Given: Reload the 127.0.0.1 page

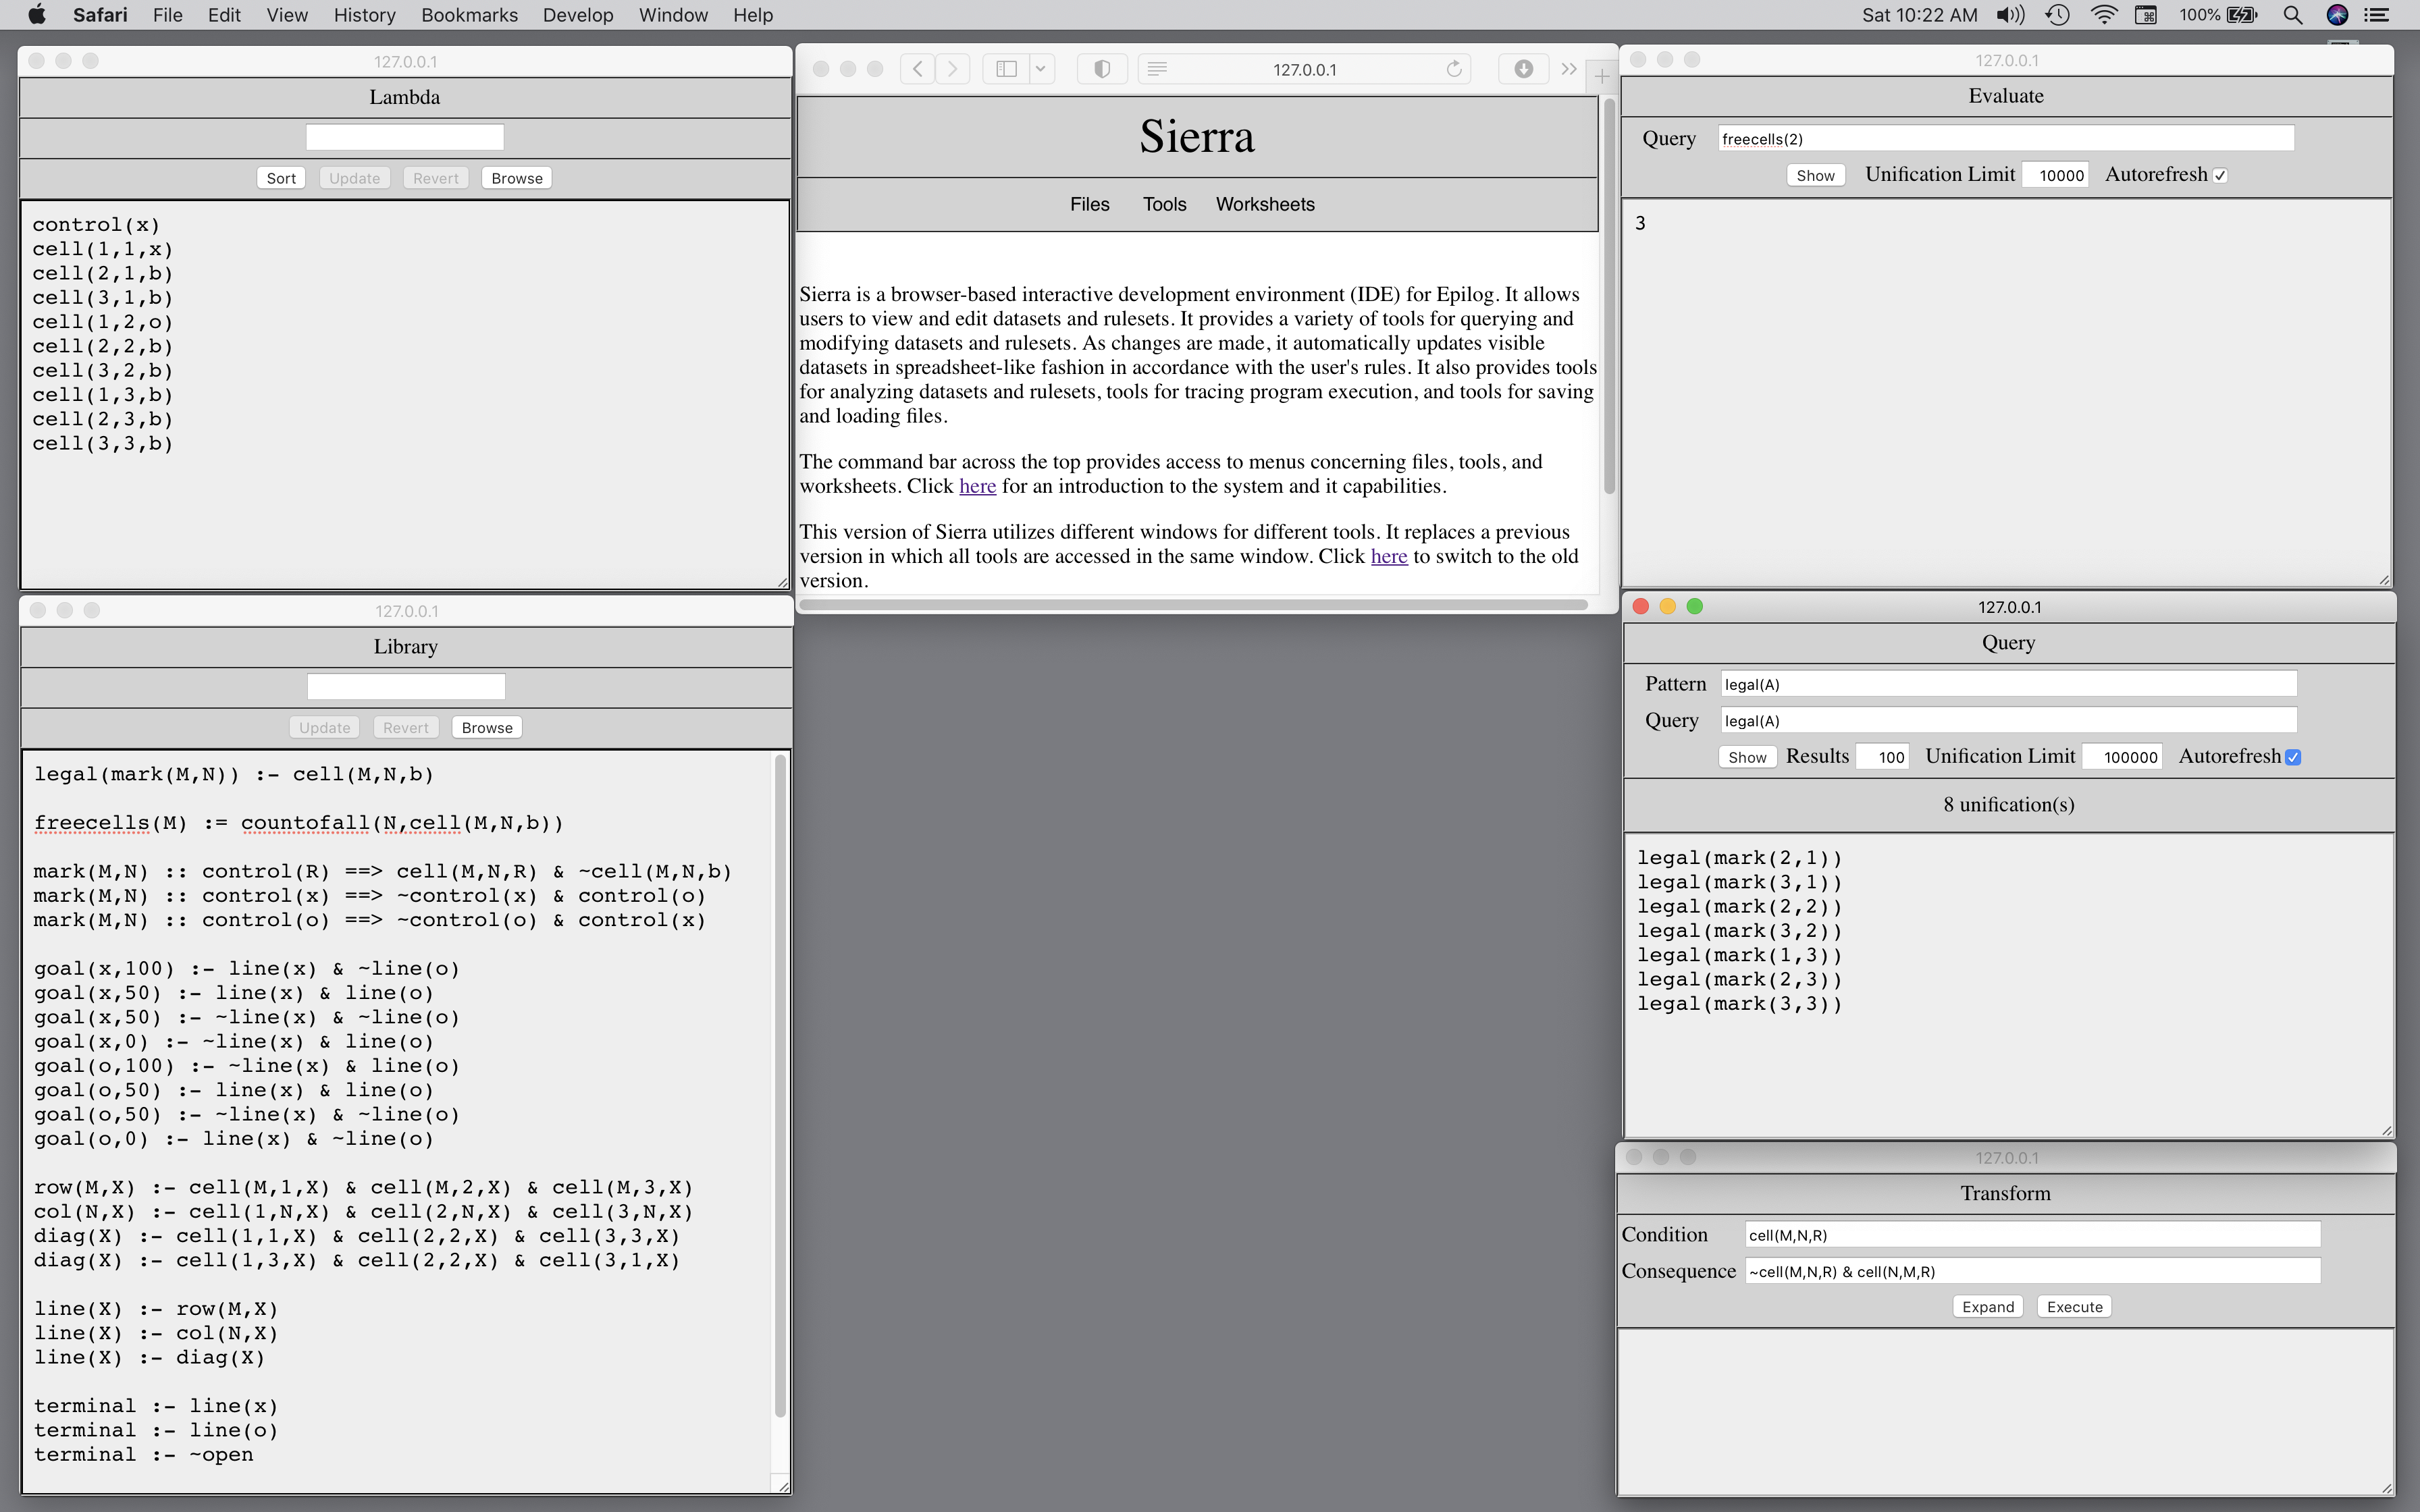Looking at the screenshot, I should click(1454, 69).
